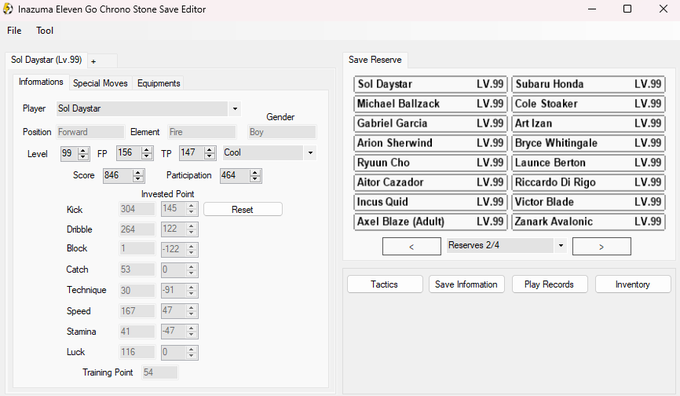Screen dimensions: 680x396
Task: Select reserve player Aitor Cazador
Action: tap(430, 183)
